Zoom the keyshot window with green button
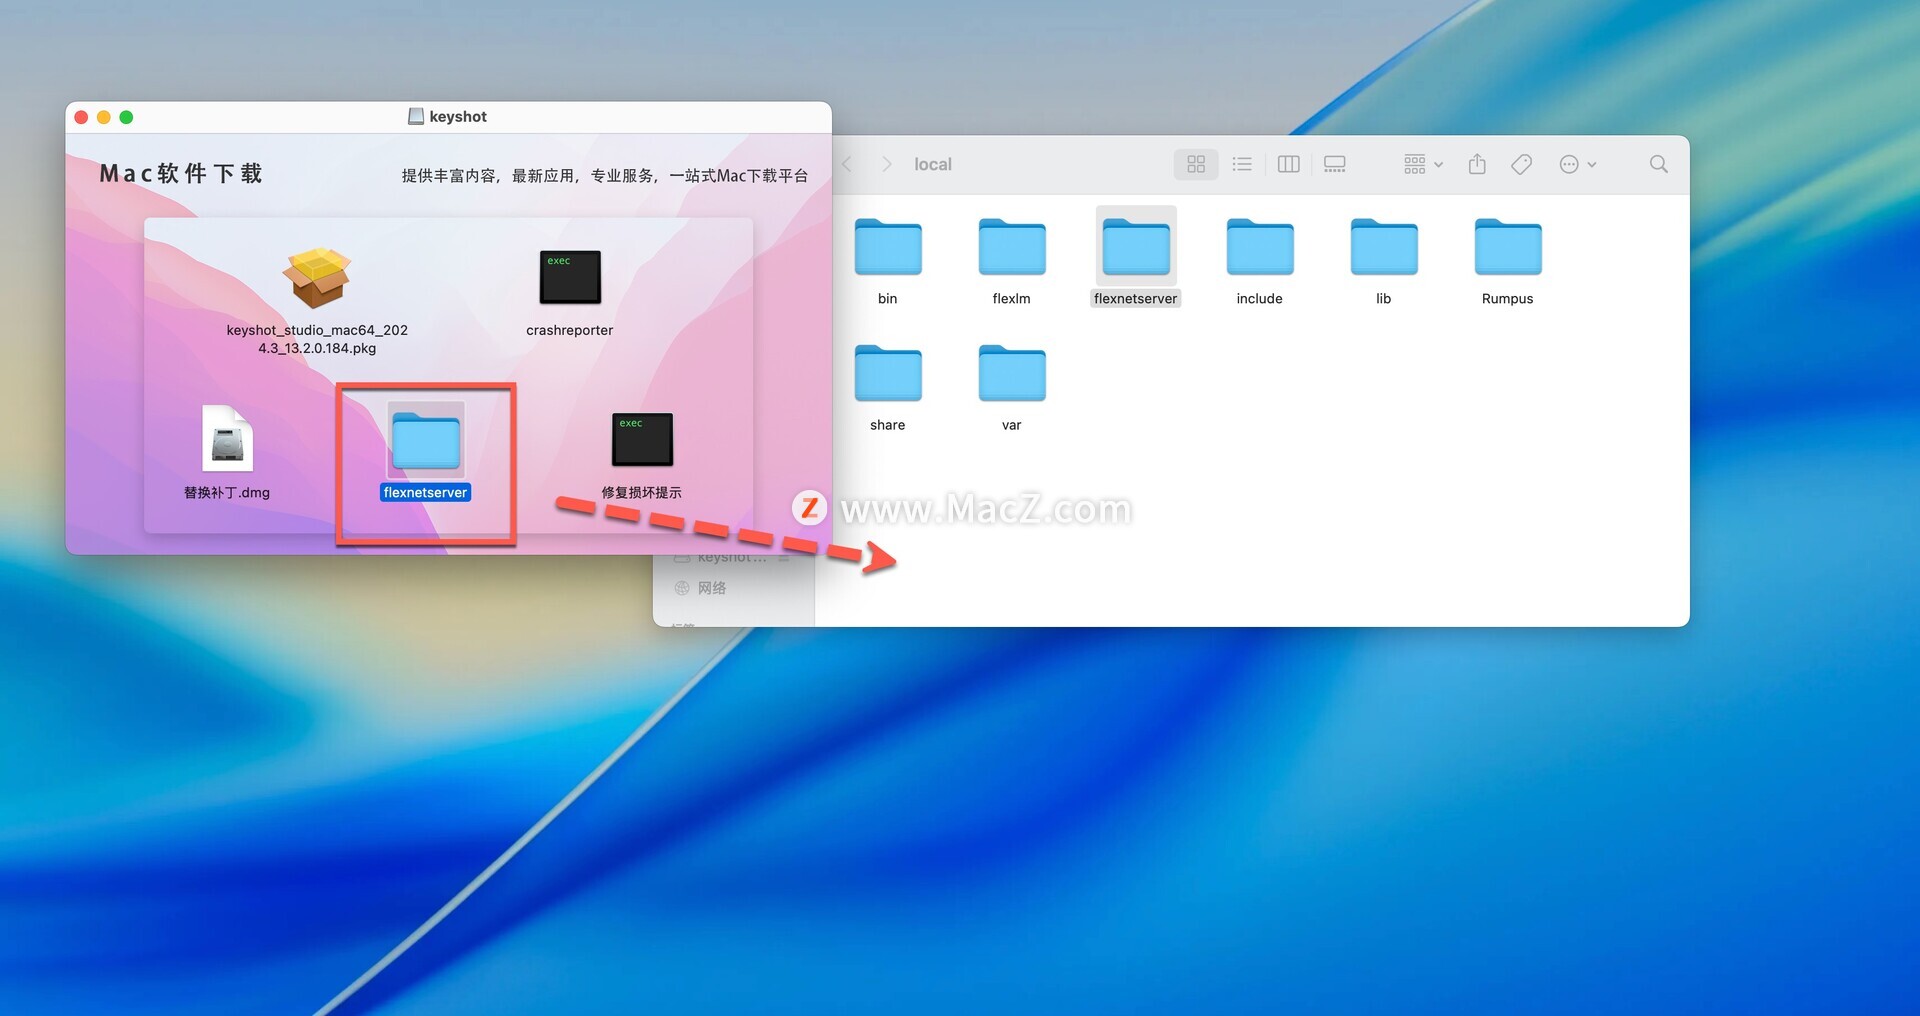The height and width of the screenshot is (1016, 1920). (126, 117)
